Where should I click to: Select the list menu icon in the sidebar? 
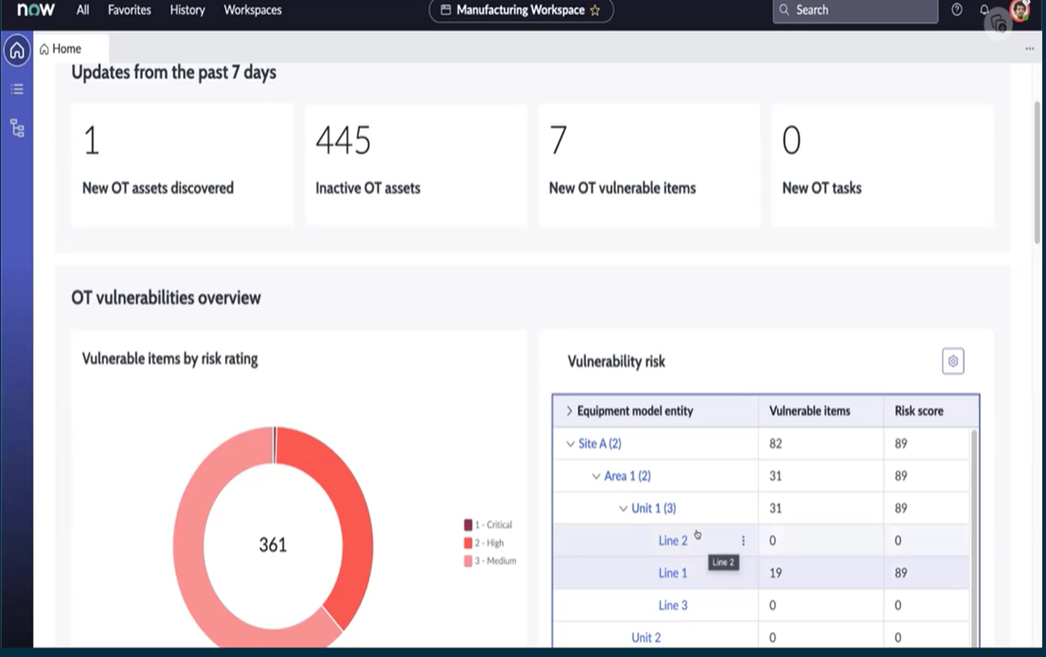tap(16, 89)
